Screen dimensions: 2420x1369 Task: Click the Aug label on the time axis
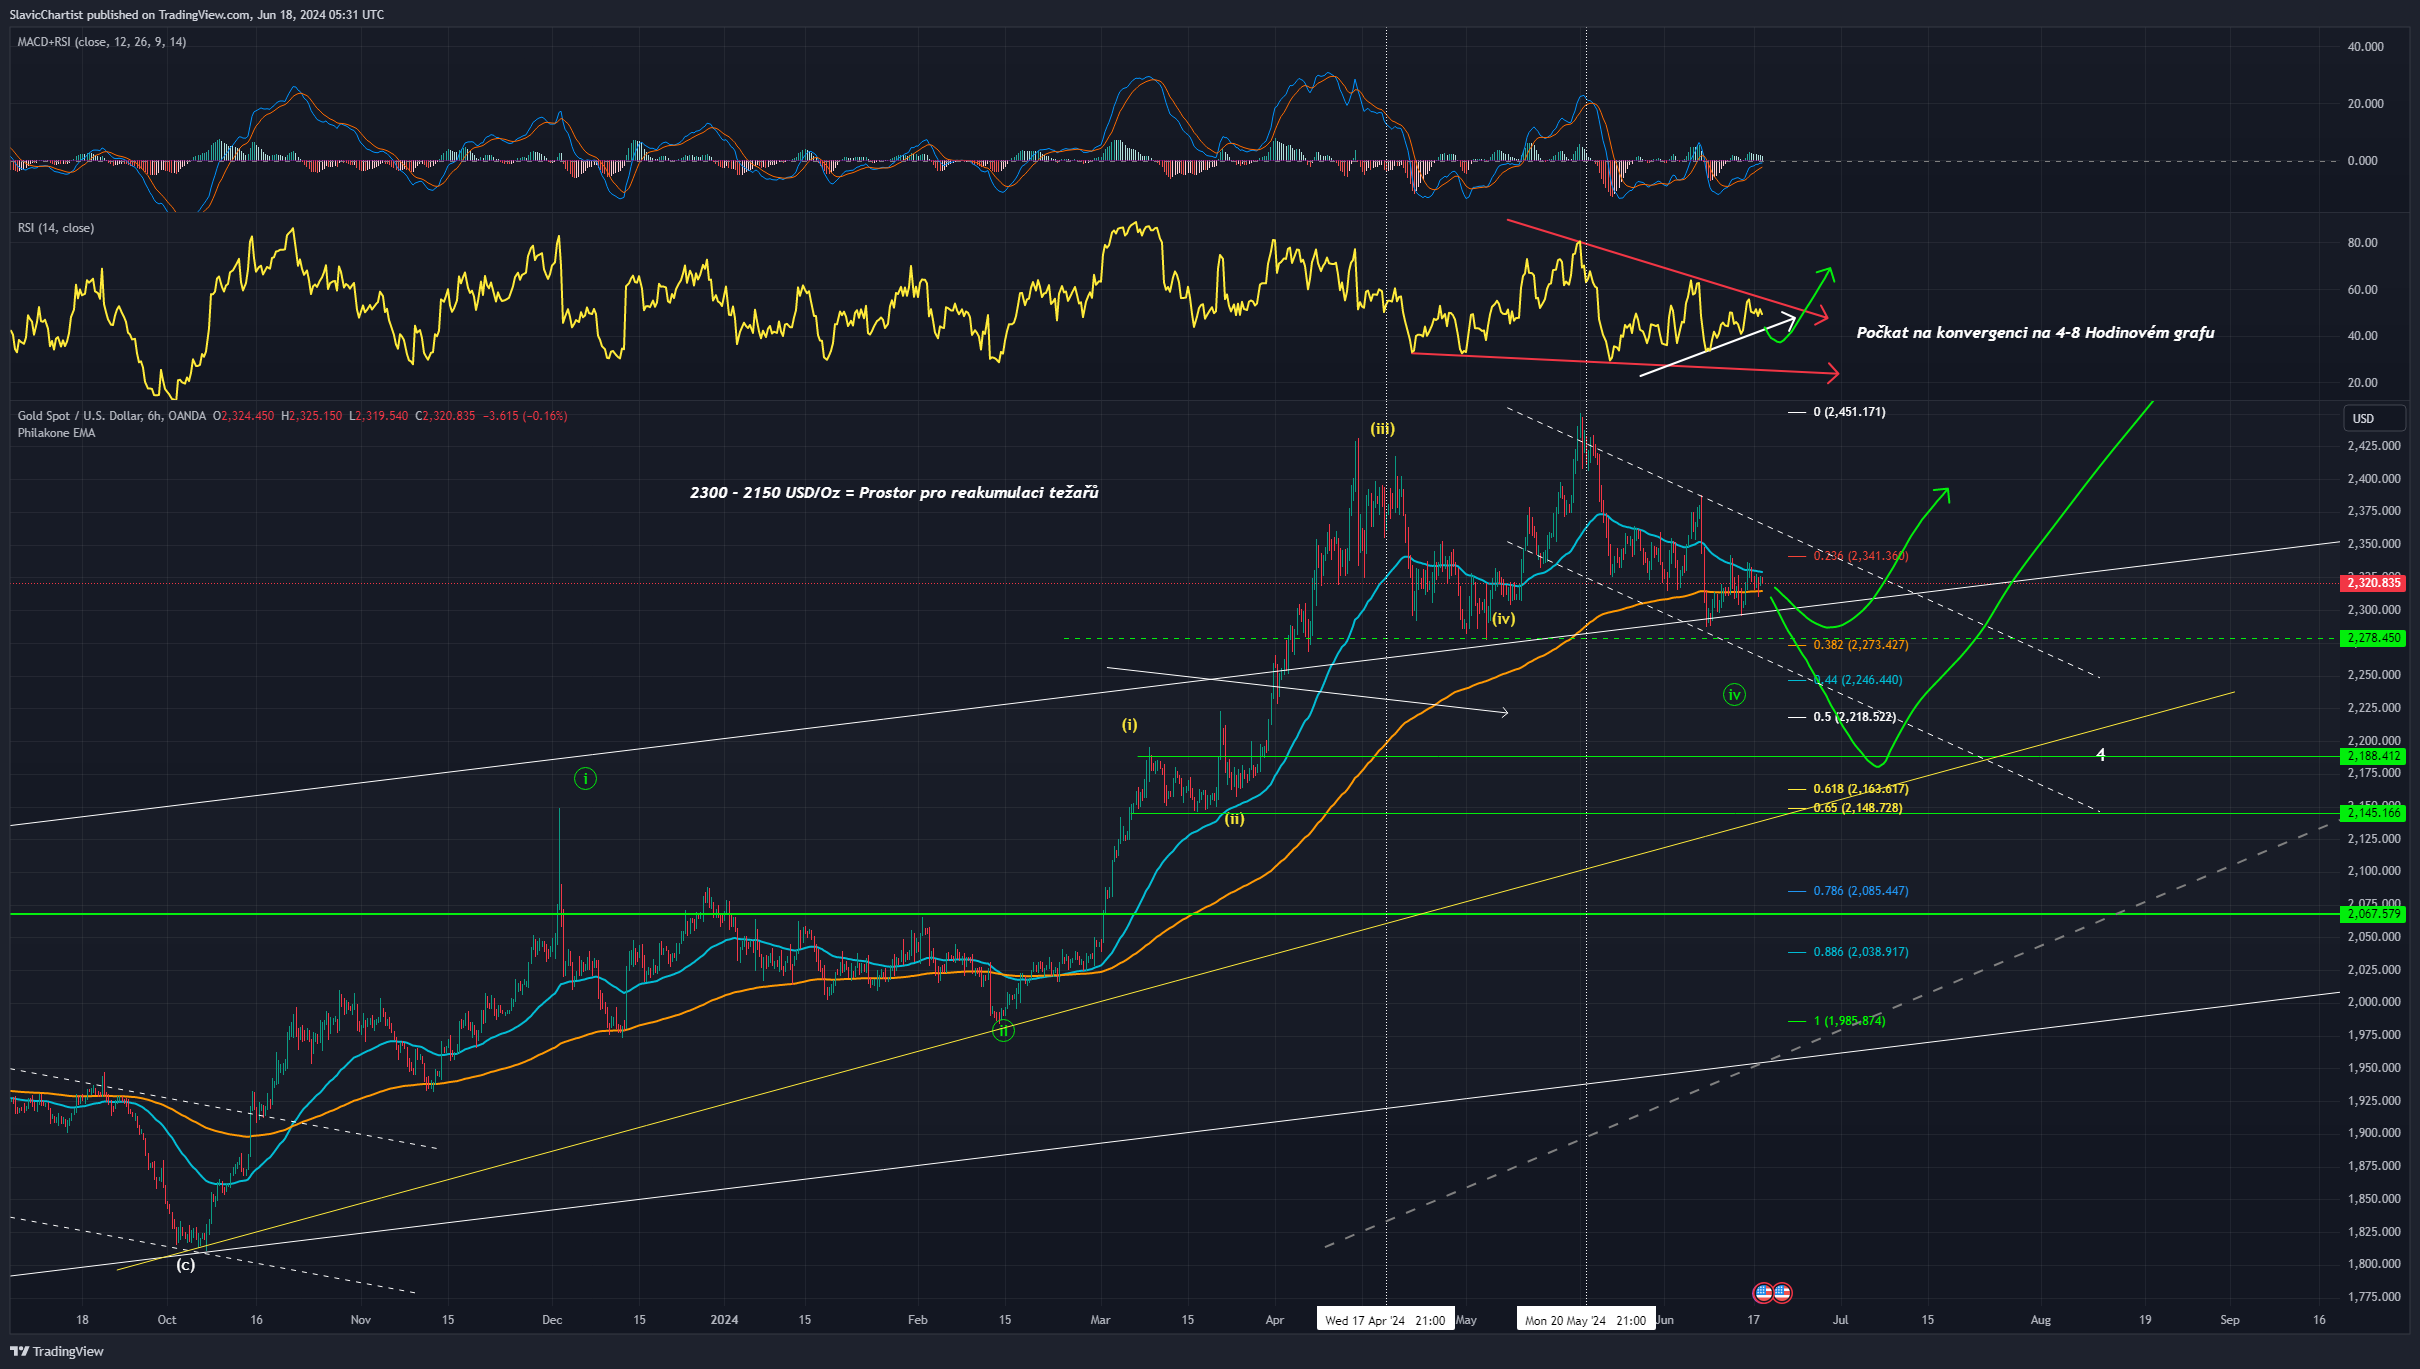point(2040,1320)
